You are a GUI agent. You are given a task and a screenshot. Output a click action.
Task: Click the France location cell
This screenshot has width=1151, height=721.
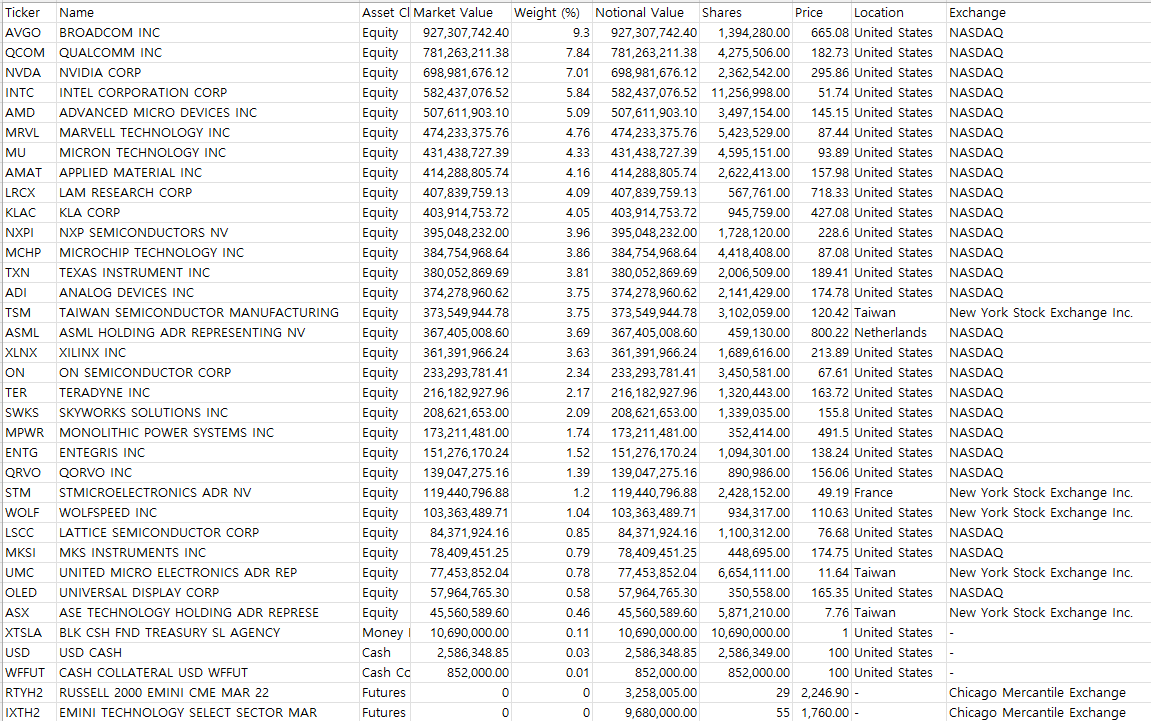pos(898,493)
